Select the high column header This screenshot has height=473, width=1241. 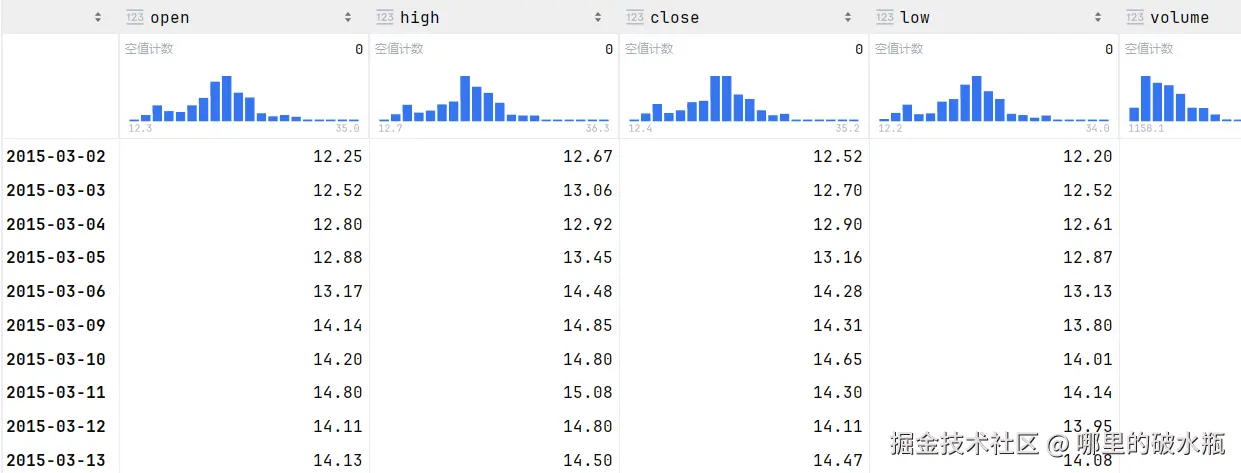(x=494, y=17)
